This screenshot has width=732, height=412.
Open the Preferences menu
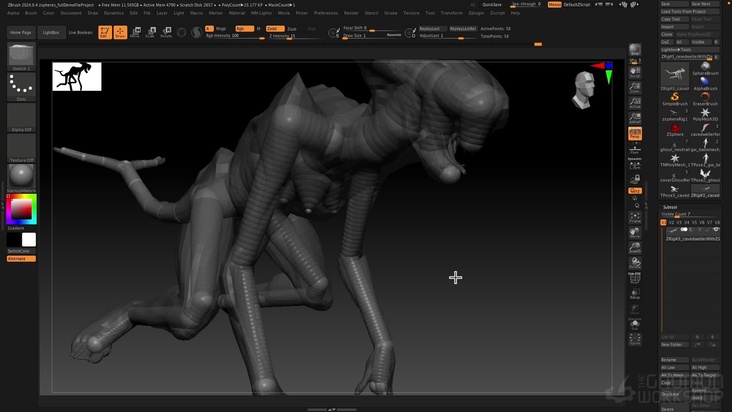point(326,13)
